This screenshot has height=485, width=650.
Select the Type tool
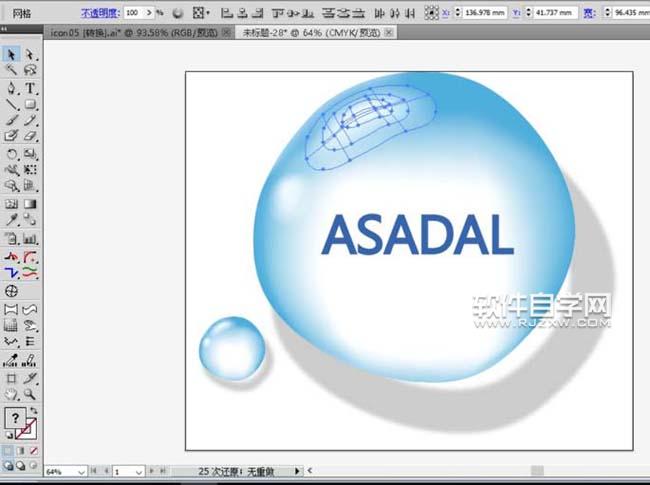click(30, 88)
